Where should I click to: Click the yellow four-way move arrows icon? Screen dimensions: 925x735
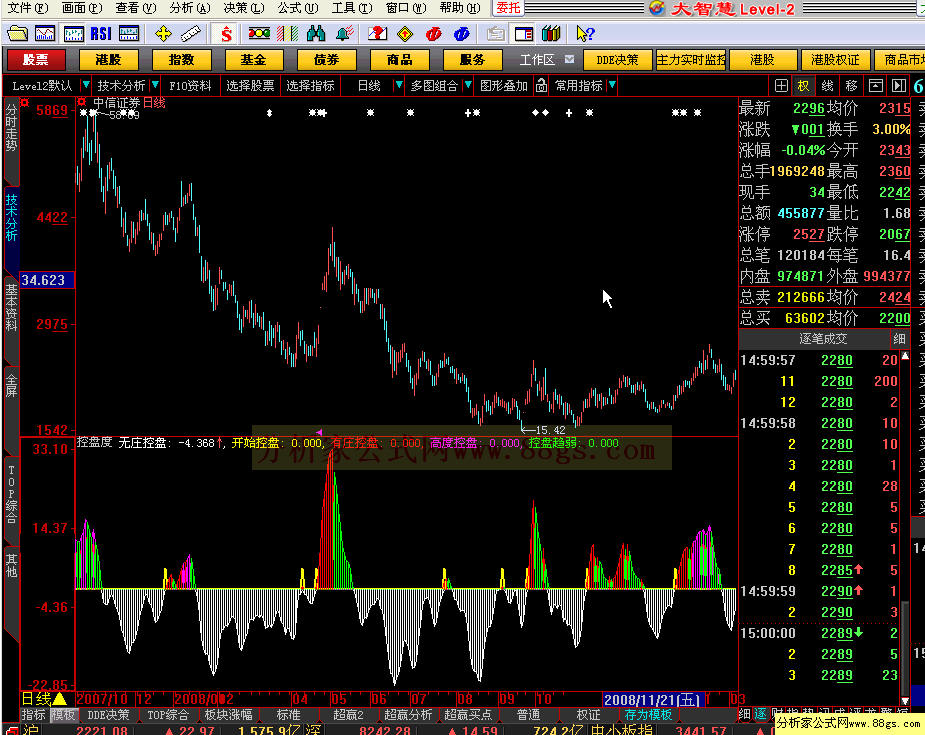point(163,34)
